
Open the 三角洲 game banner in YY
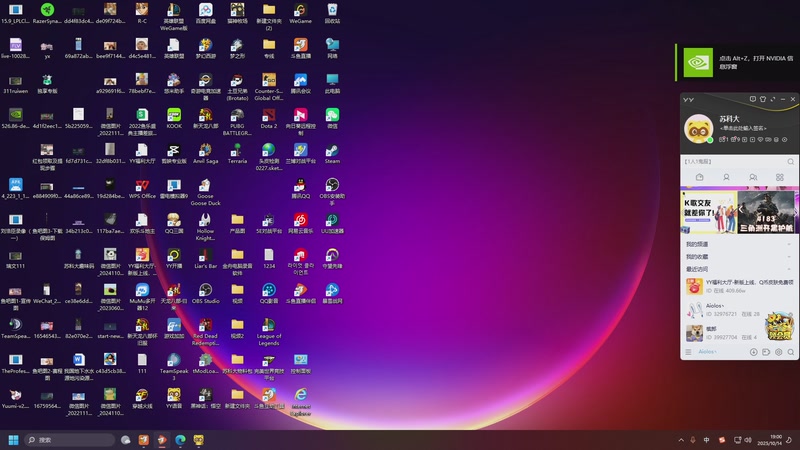tap(766, 212)
